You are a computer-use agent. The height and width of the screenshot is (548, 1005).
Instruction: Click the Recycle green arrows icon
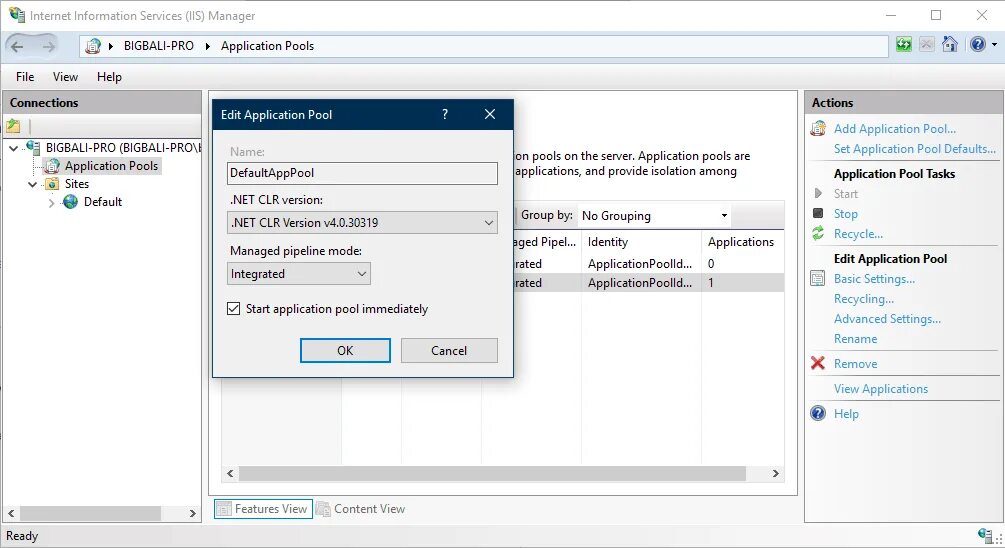click(818, 234)
